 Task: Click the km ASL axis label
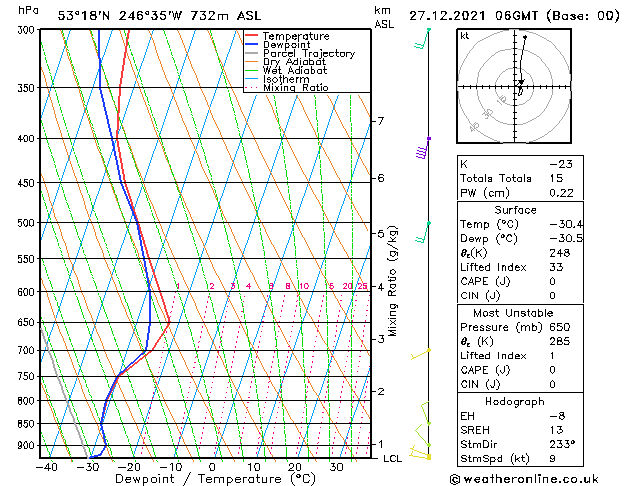[384, 18]
